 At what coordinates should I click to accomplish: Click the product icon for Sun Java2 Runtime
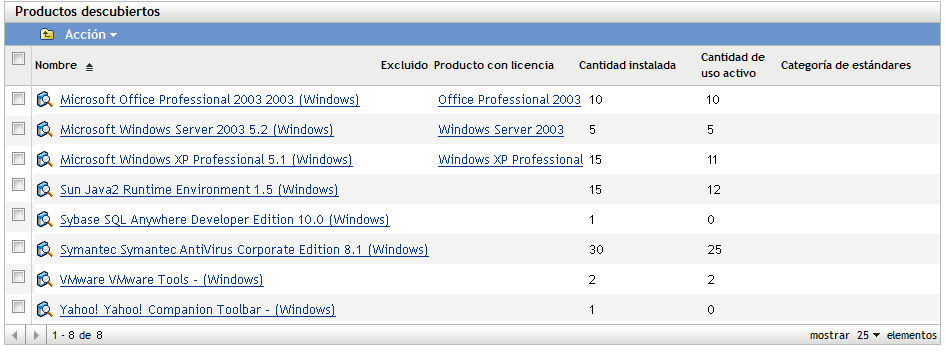click(45, 190)
